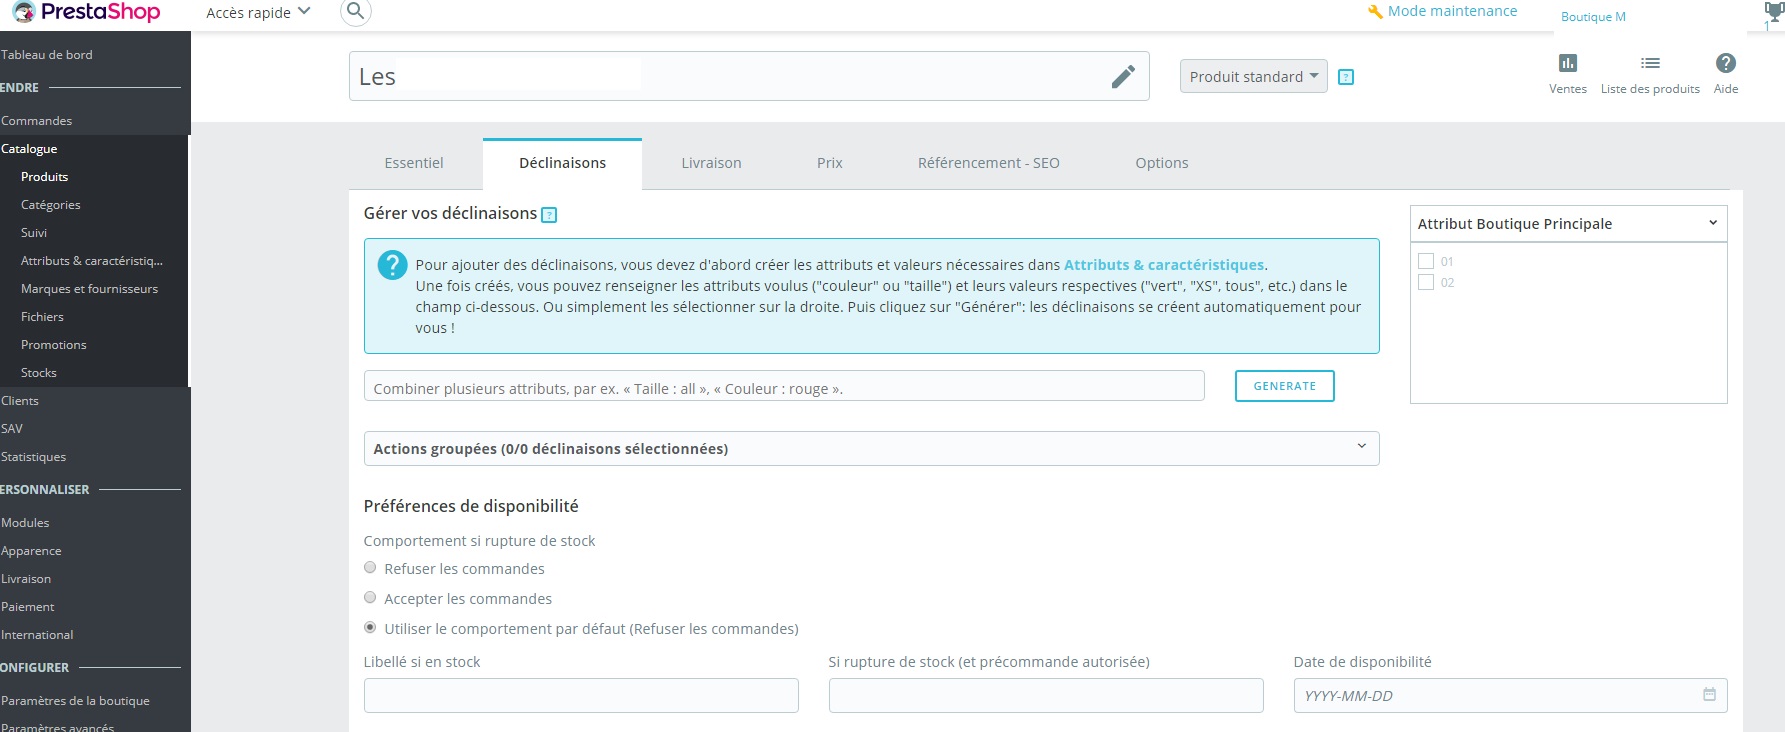Click help icon next to Produit standard
The width and height of the screenshot is (1785, 732).
(x=1346, y=77)
